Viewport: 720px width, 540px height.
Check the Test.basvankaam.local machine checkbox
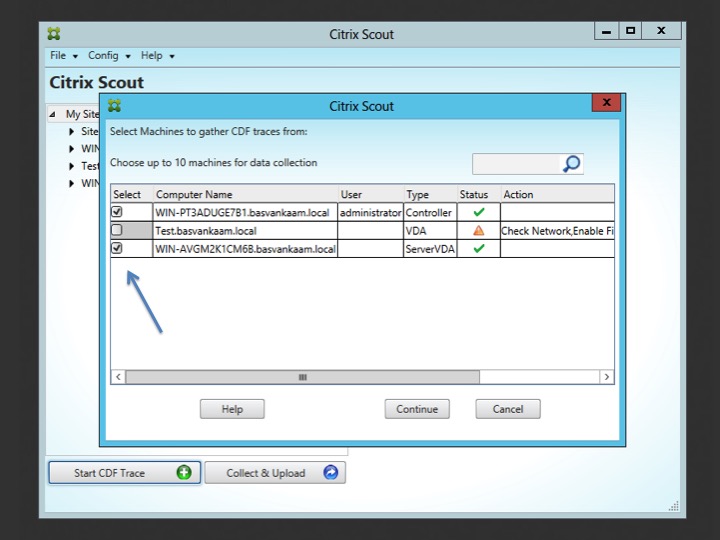click(x=117, y=230)
